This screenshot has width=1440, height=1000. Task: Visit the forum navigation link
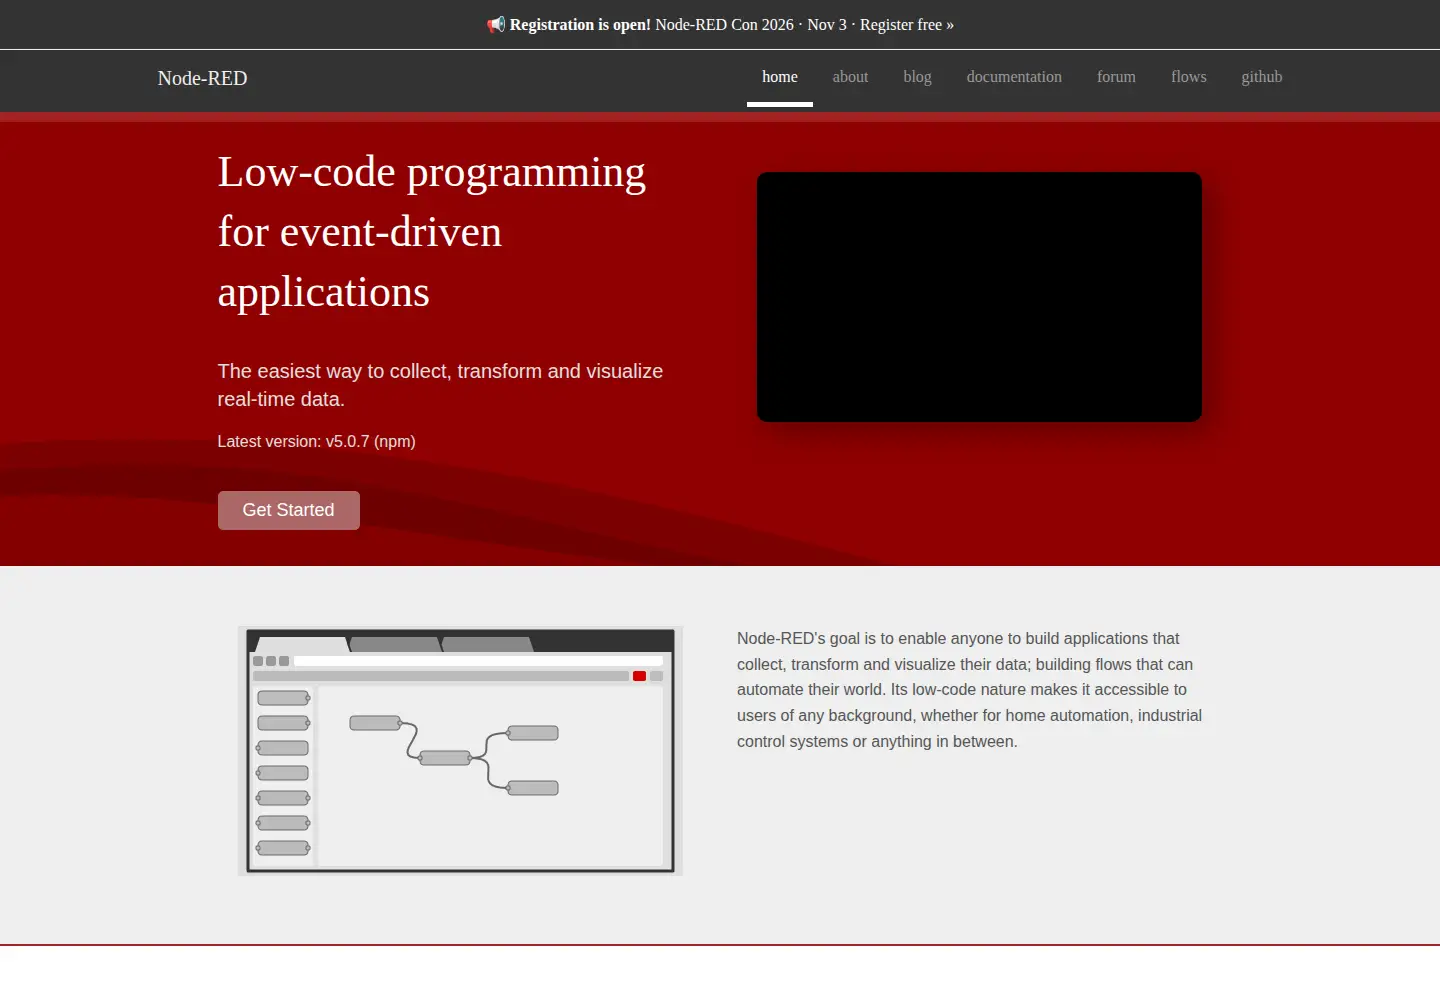1116,77
